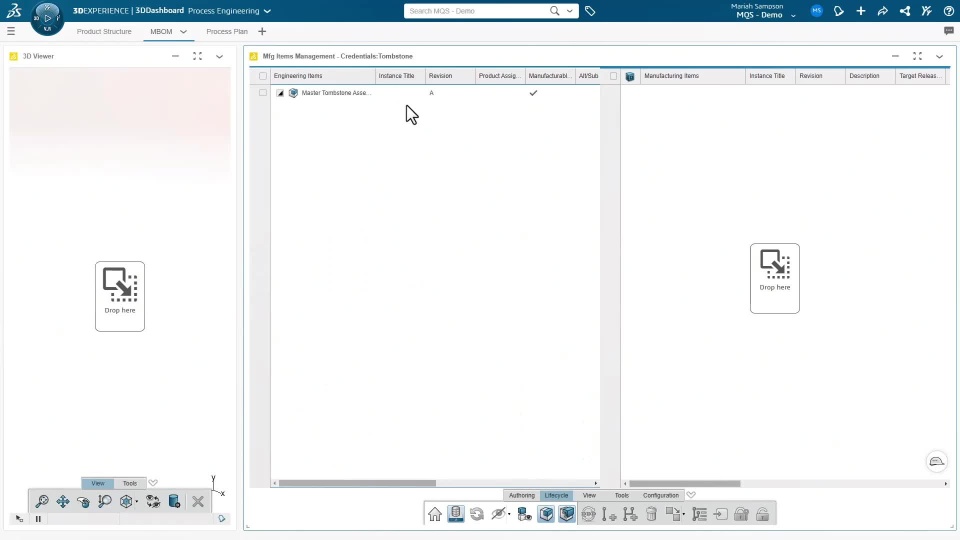Open the 3D Viewer widget menu chevron
Viewport: 960px width, 540px height.
click(219, 56)
